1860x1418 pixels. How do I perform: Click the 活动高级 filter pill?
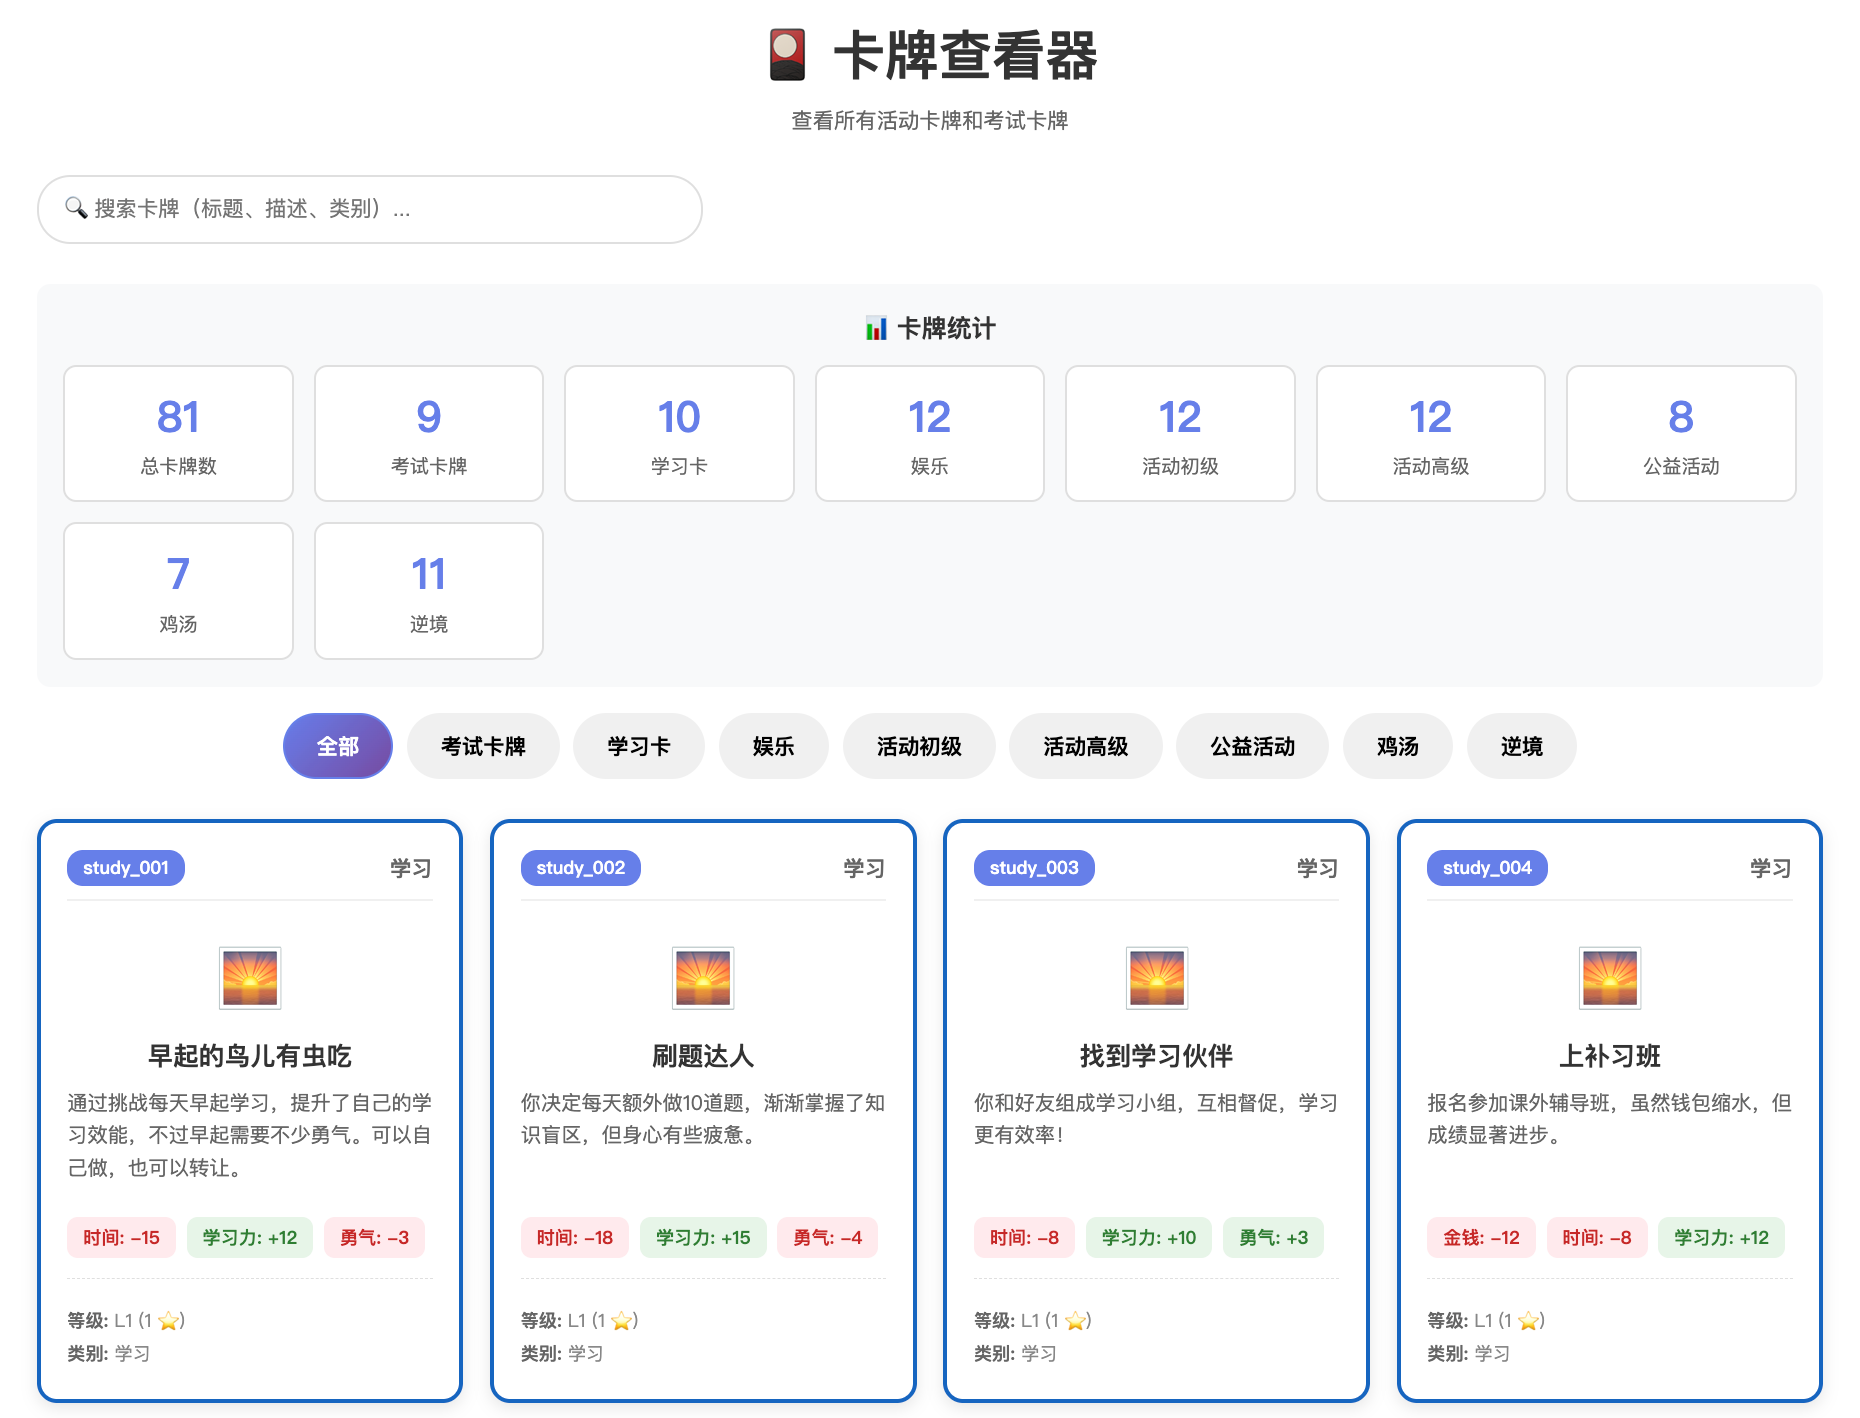coord(1085,746)
